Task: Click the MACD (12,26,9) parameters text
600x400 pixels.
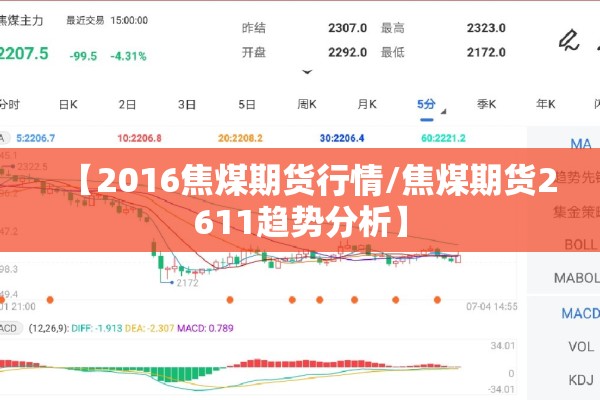Action: point(49,328)
